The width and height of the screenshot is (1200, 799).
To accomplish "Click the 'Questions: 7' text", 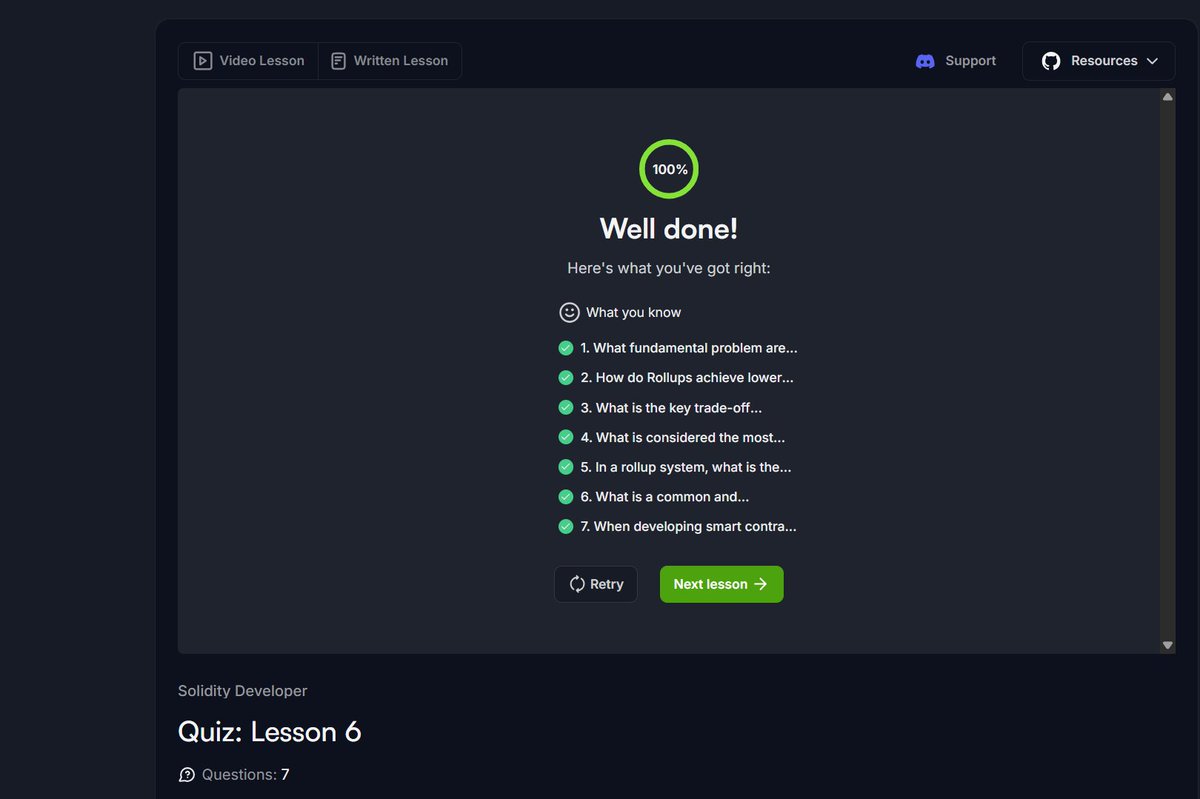I will pos(245,775).
